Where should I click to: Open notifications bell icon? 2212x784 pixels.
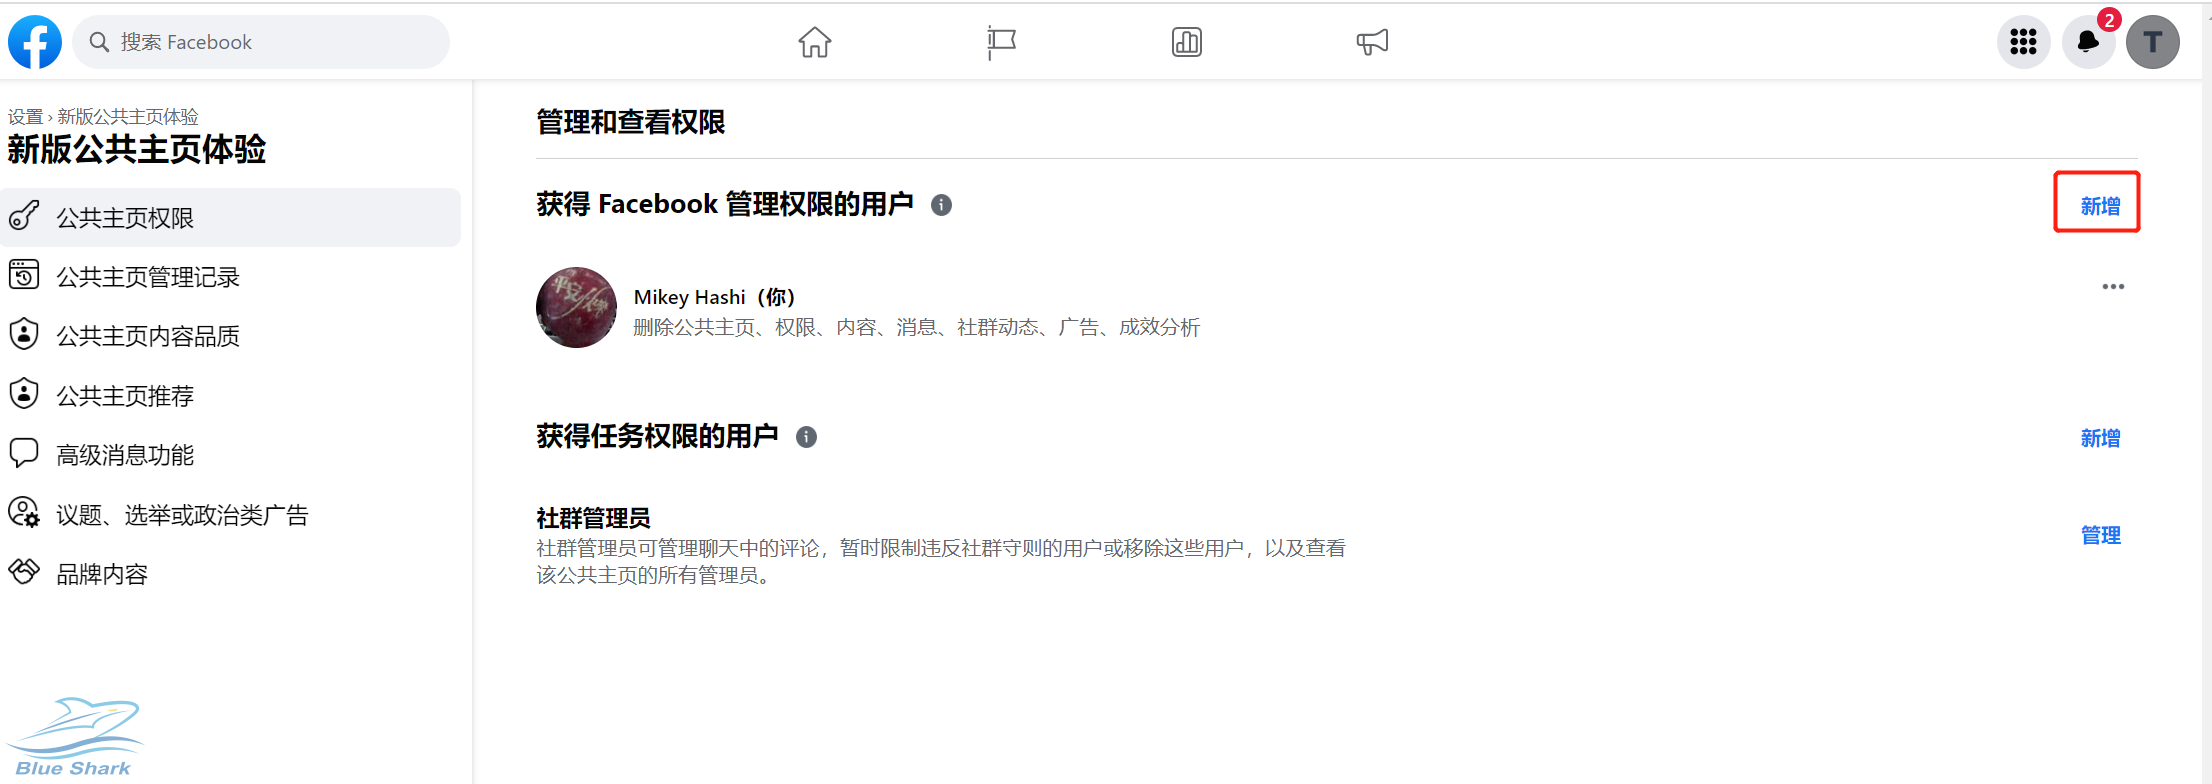click(x=2089, y=42)
